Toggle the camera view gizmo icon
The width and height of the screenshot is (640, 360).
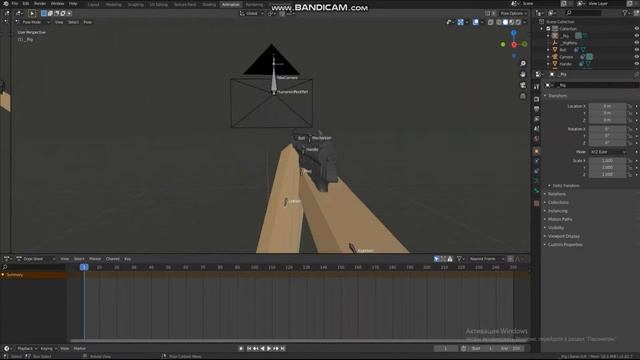click(523, 85)
